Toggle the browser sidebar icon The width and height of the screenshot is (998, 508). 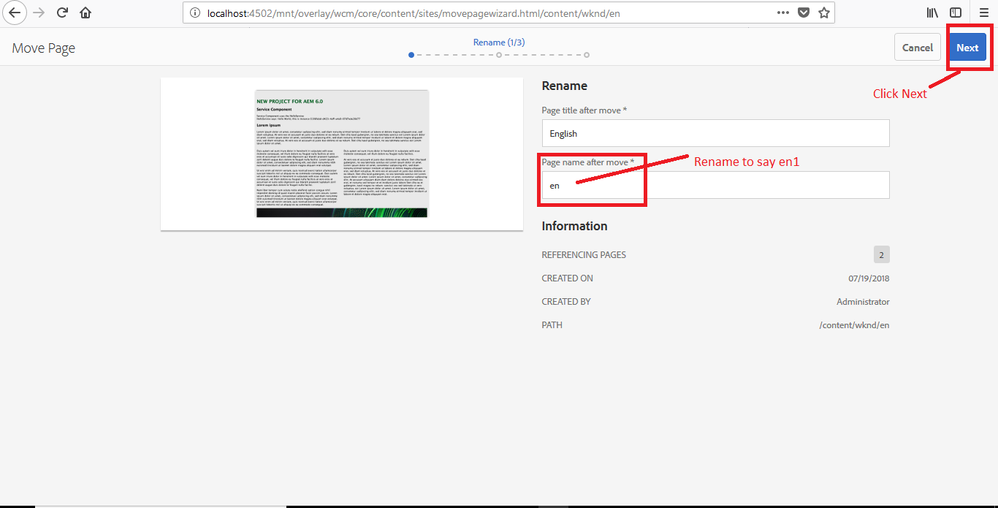(955, 13)
